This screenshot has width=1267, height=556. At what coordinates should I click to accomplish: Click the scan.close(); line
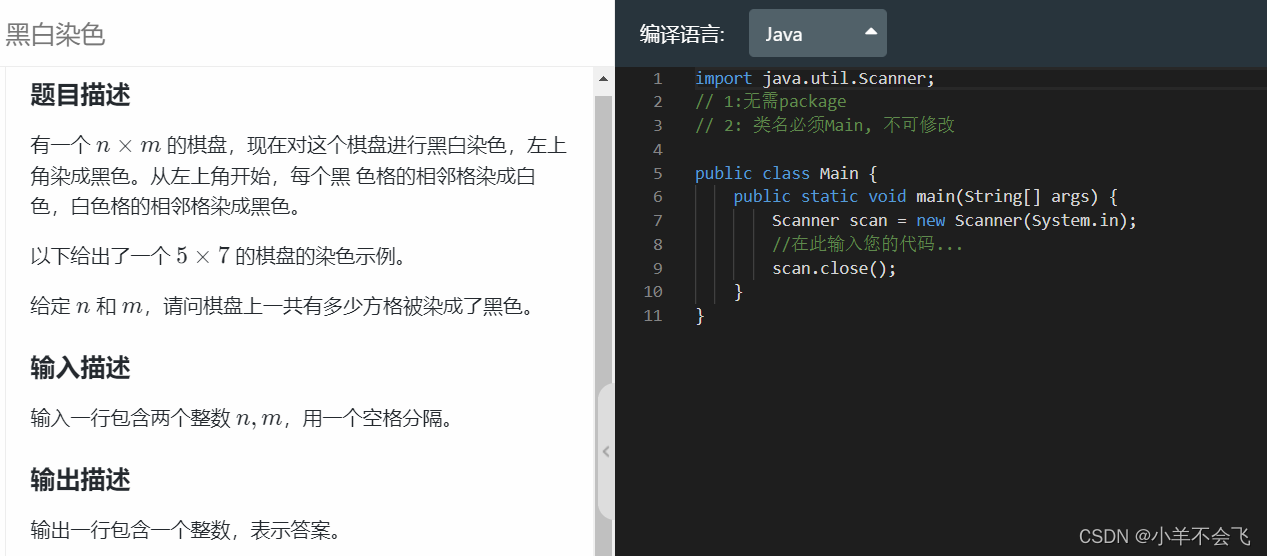coord(834,269)
